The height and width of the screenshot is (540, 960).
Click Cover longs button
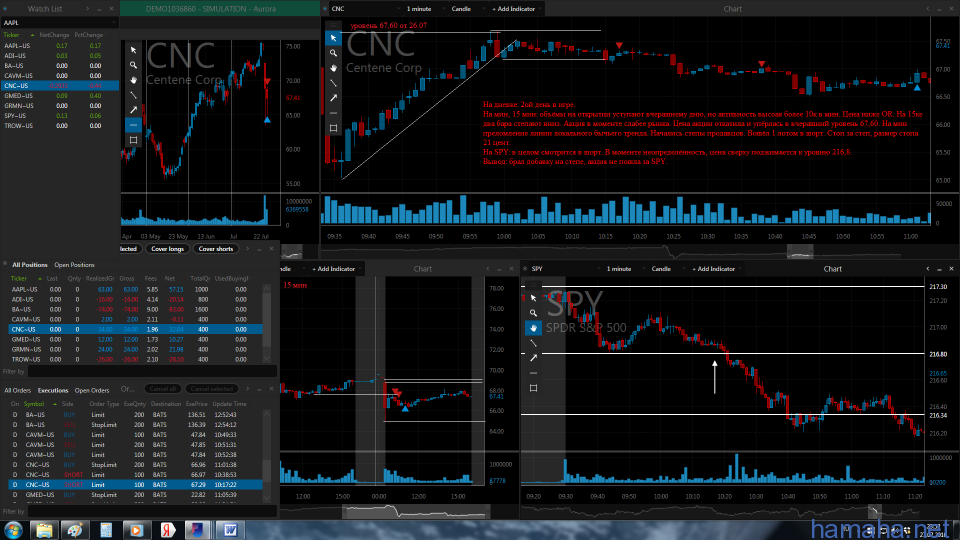coord(167,249)
